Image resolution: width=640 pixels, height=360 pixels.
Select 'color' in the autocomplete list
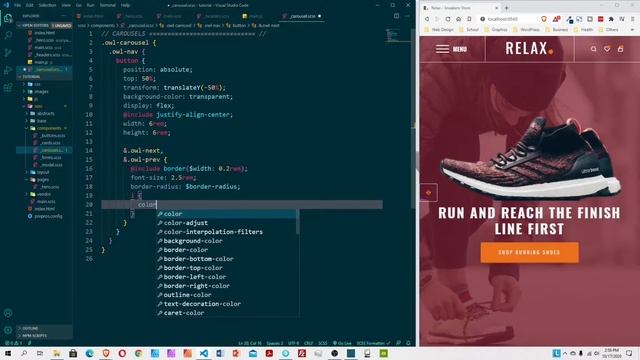[x=227, y=214]
